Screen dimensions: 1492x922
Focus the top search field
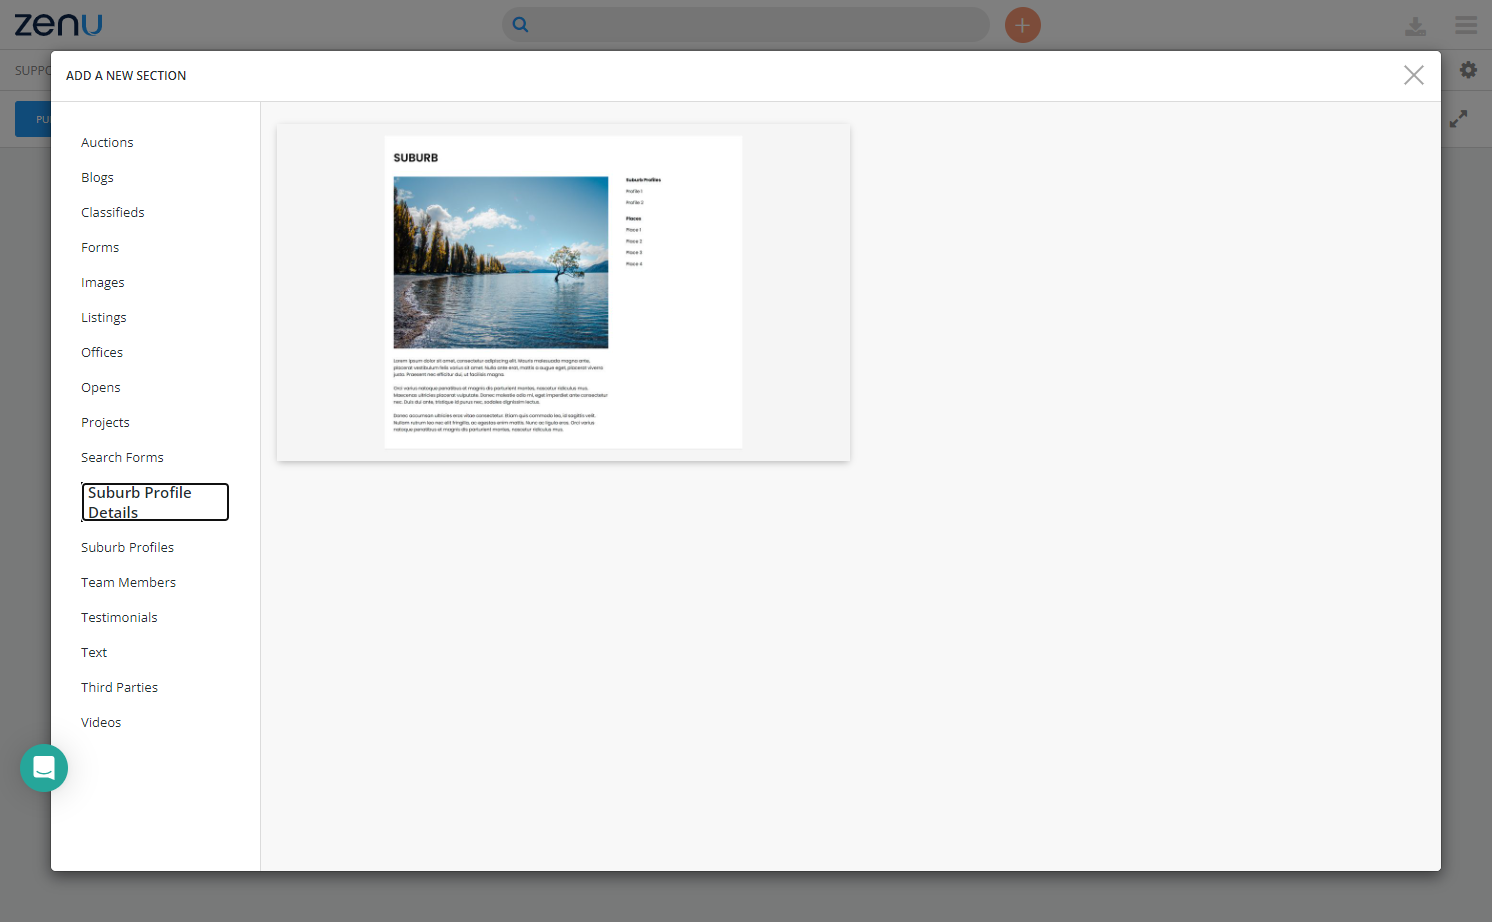[746, 25]
